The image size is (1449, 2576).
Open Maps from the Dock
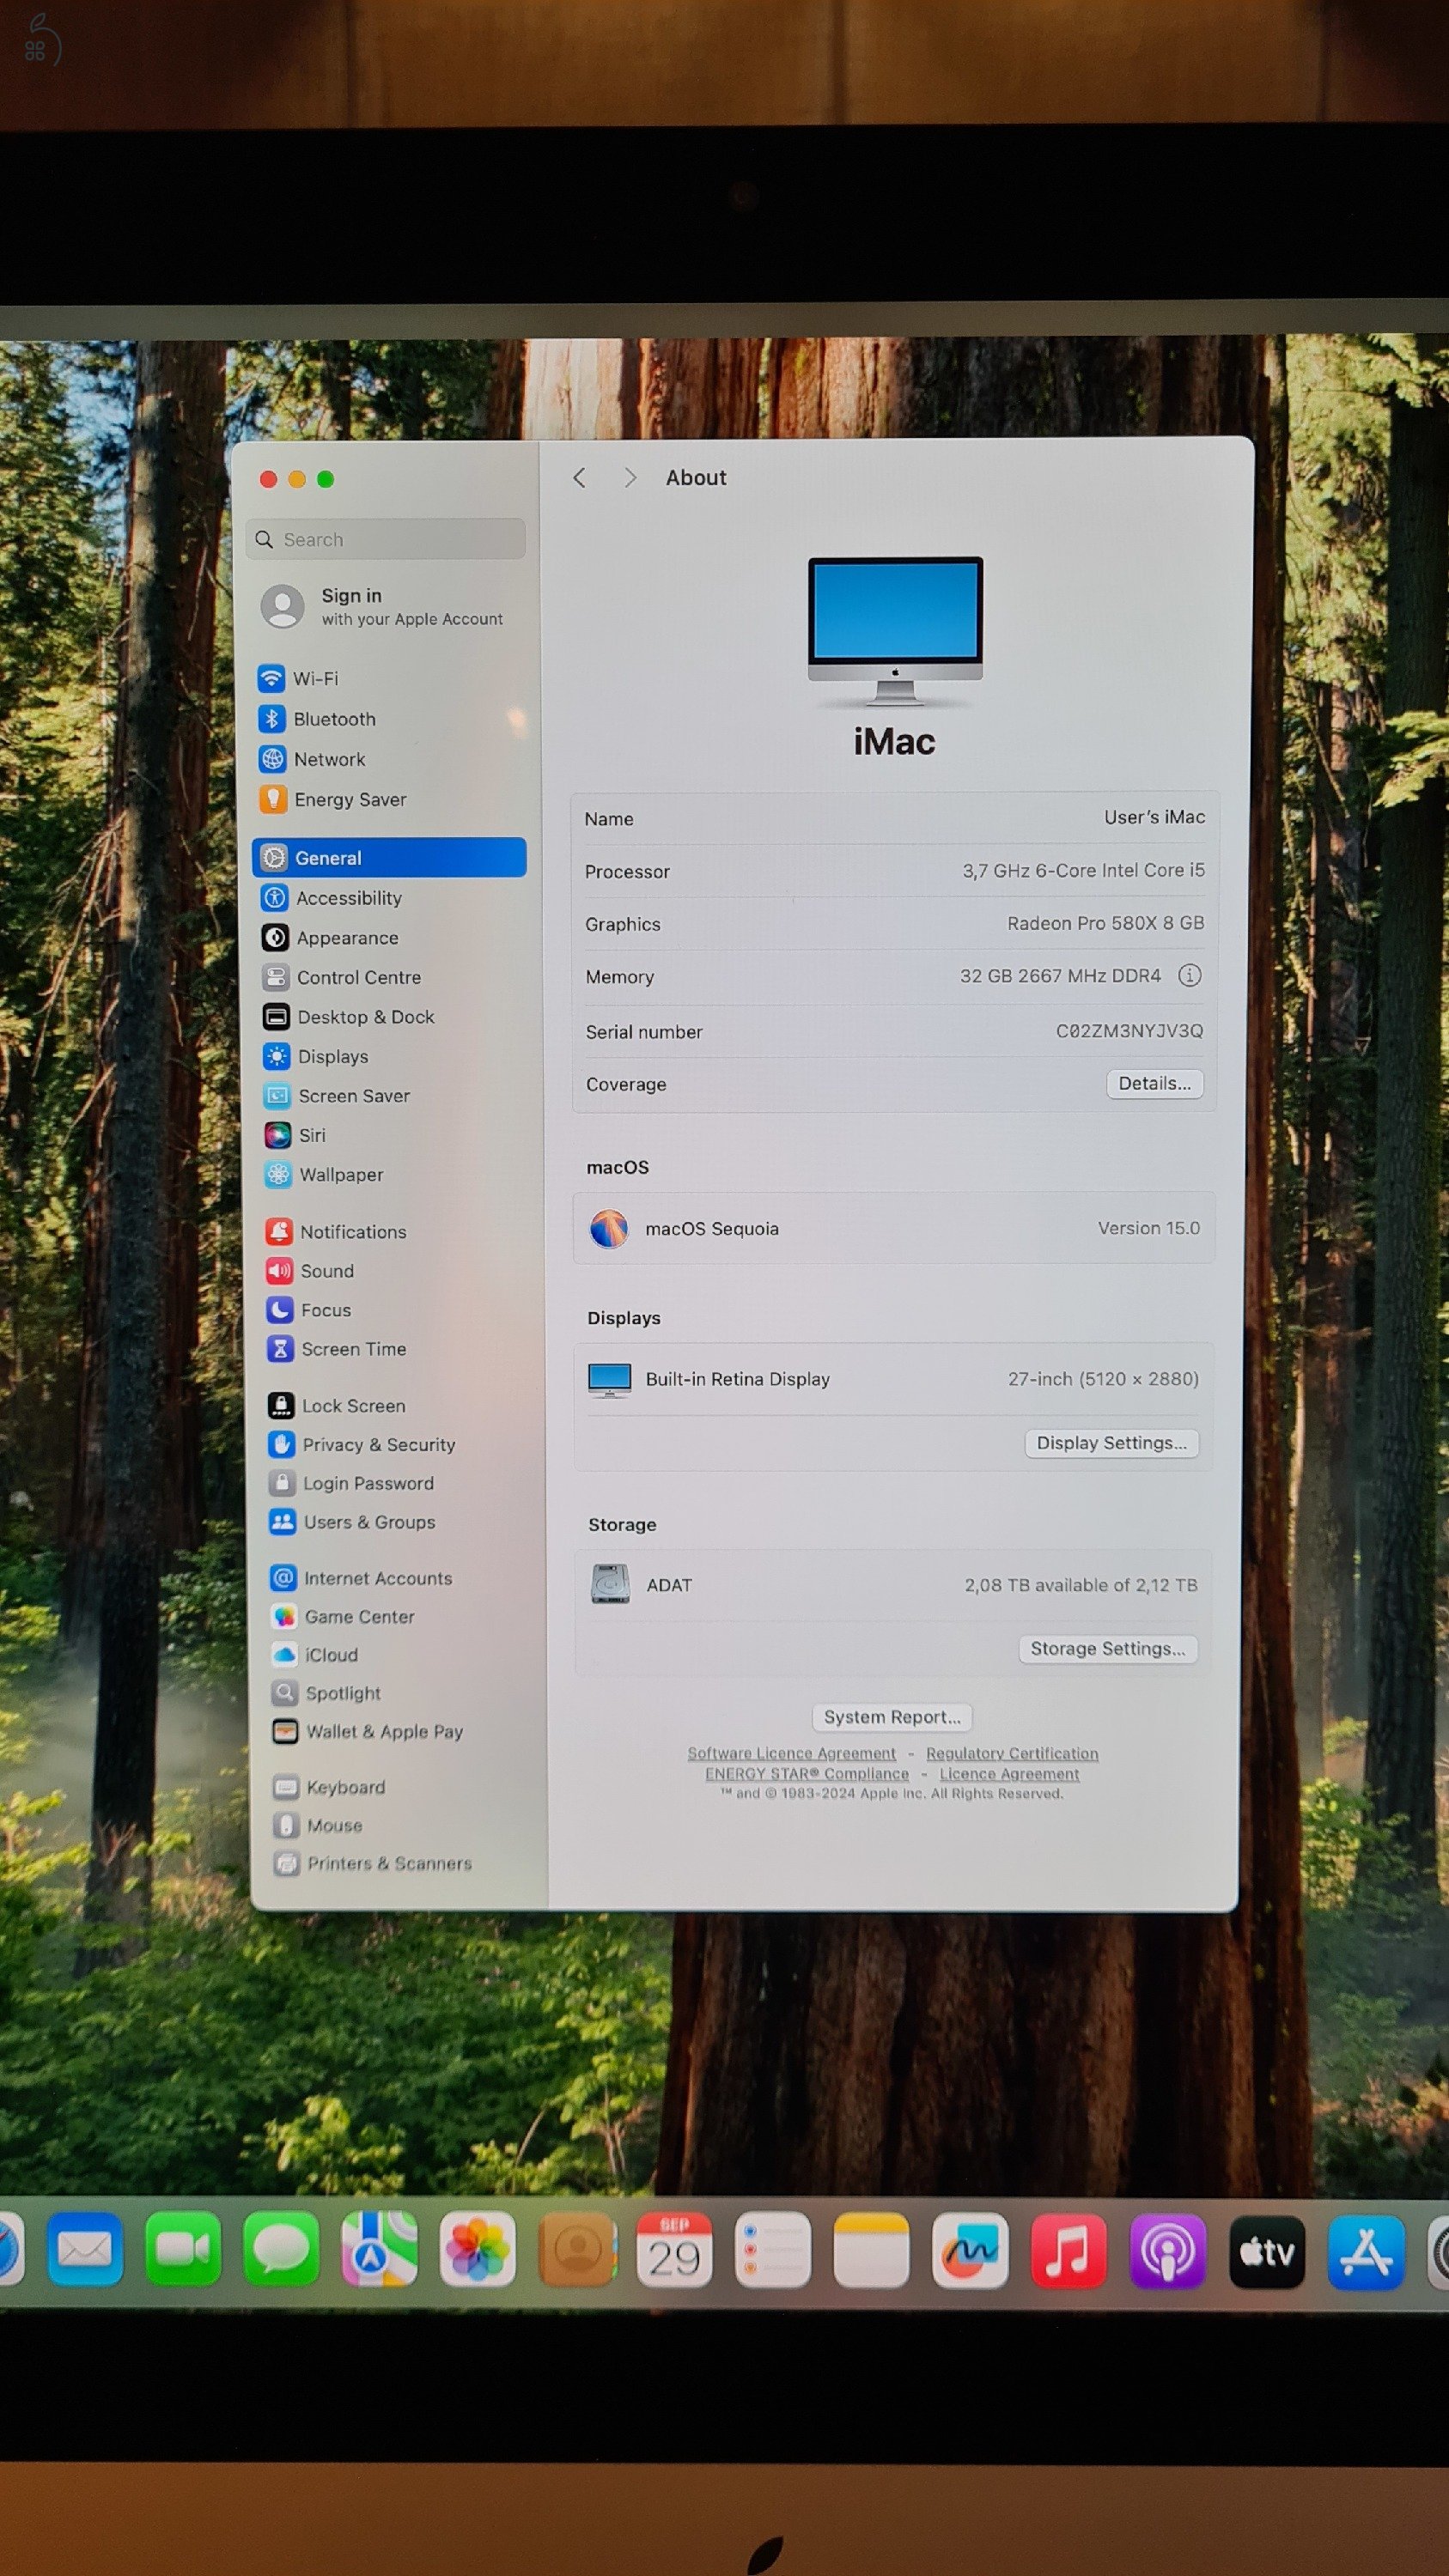[x=379, y=2250]
